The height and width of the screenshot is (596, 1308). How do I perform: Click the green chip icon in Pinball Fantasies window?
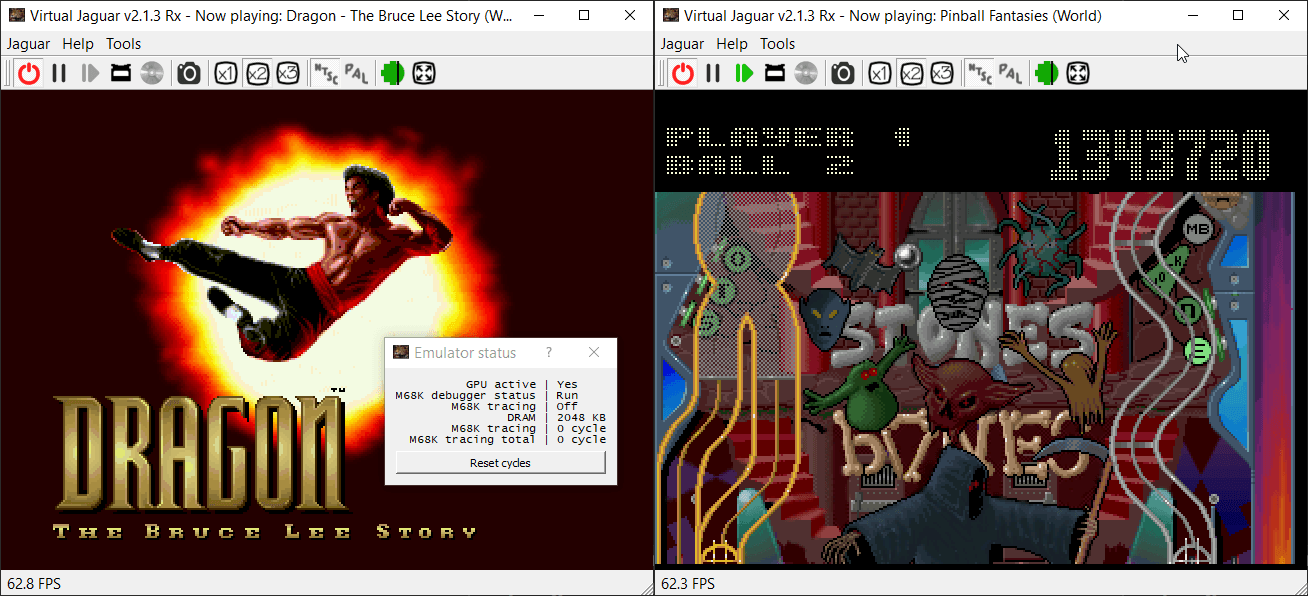(x=1047, y=73)
